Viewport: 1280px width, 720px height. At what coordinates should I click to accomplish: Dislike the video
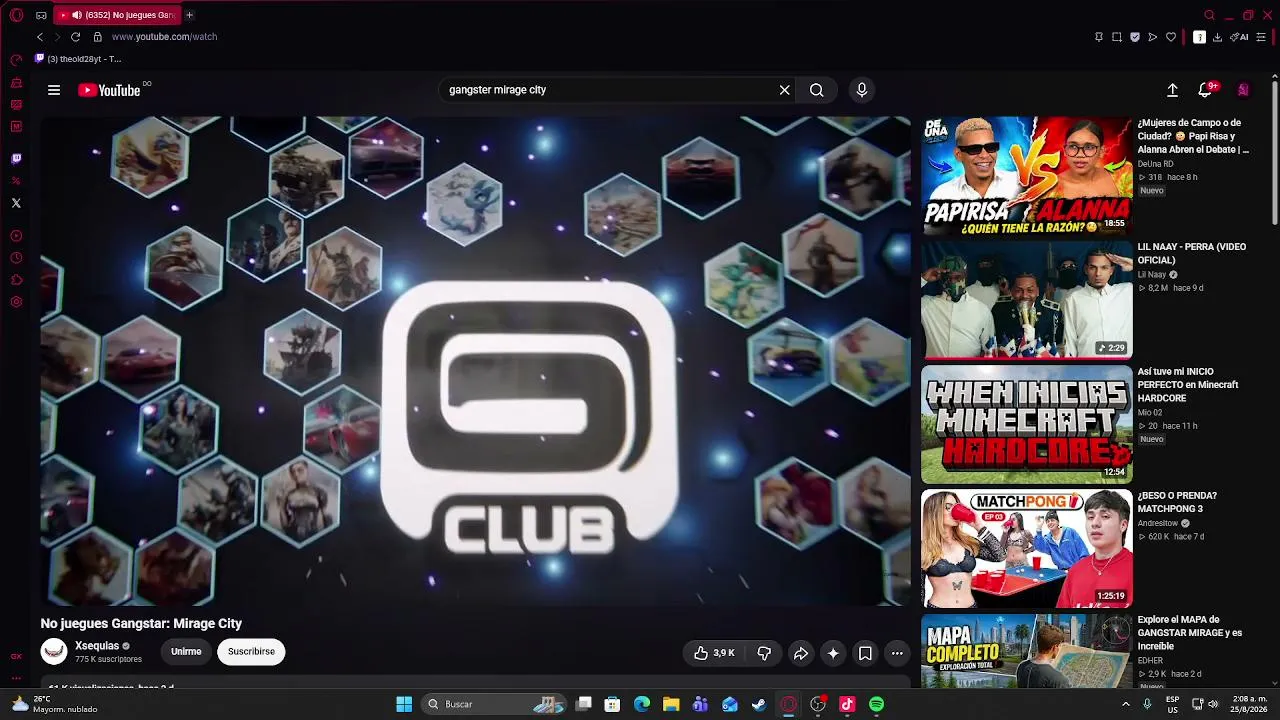click(x=764, y=653)
